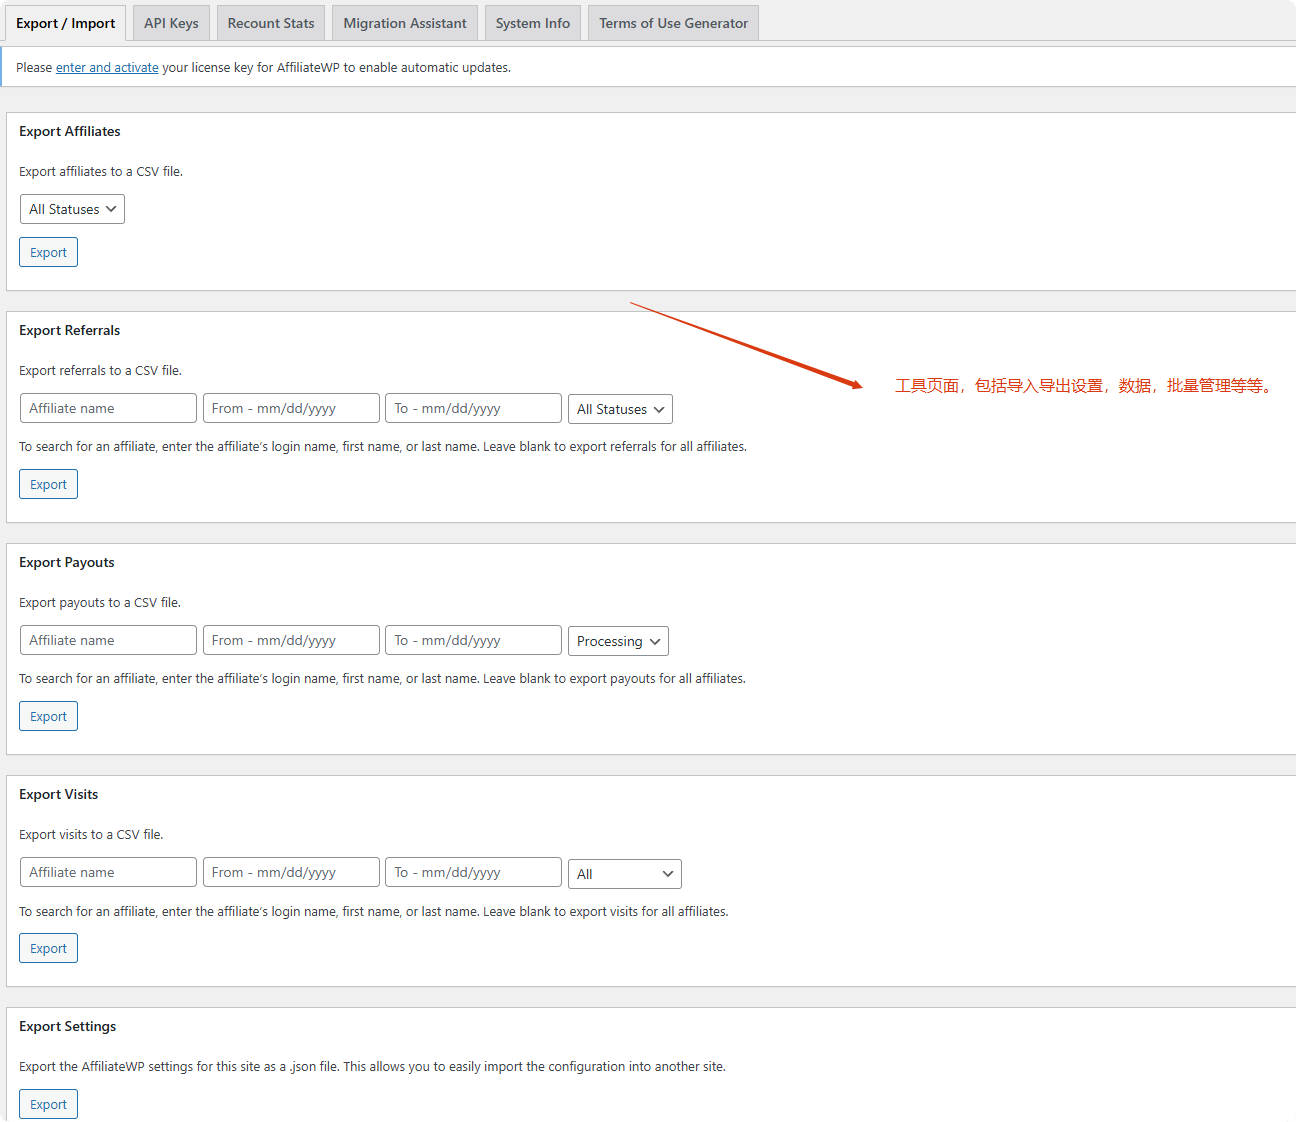
Task: Click Export button under Export Referrals
Action: [48, 484]
